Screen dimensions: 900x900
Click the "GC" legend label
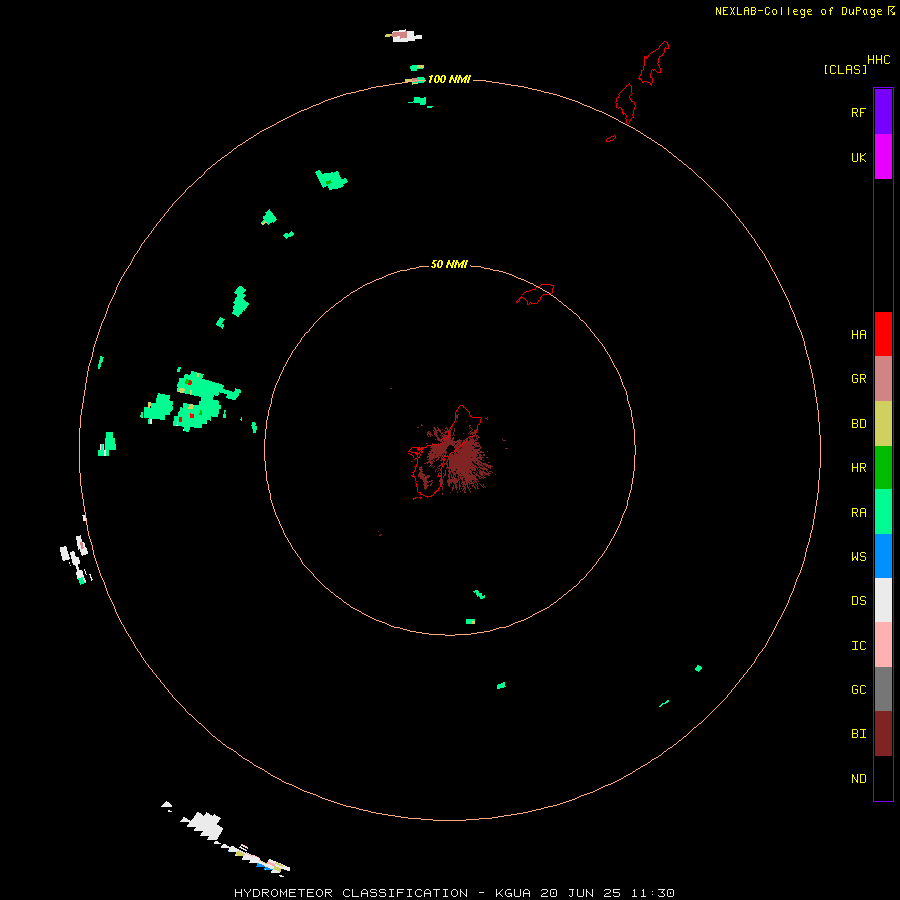858,690
